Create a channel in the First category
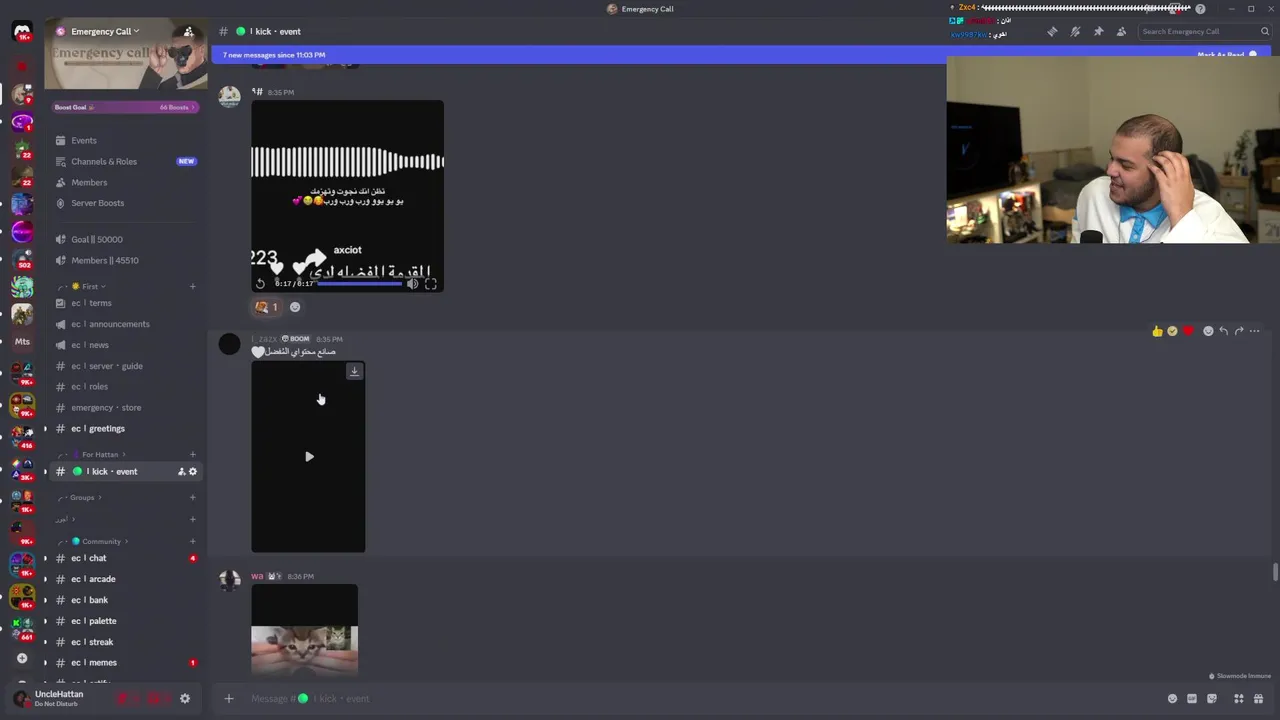1280x720 pixels. 193,286
